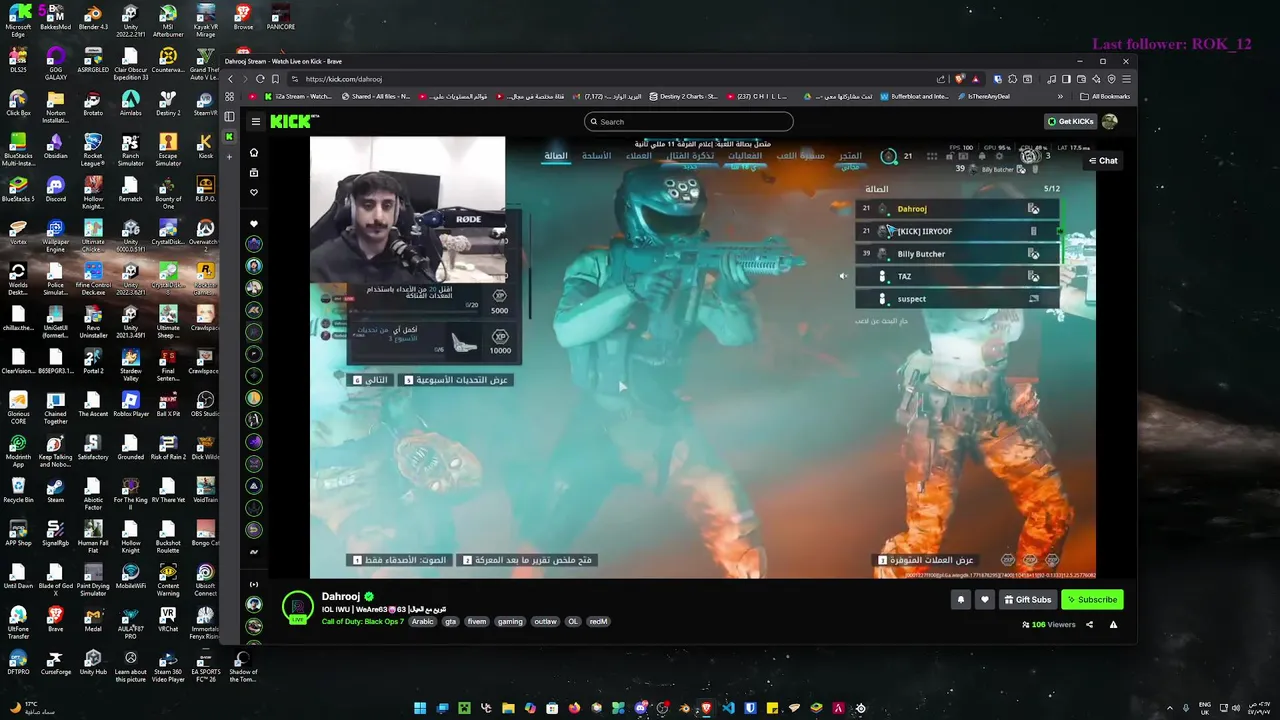Share the stream via share icon

coord(1089,625)
